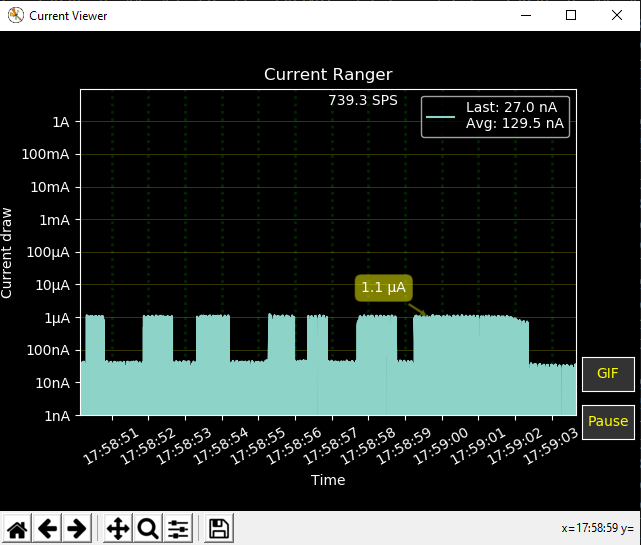Click the 'Last: 27.0 nA' legend text
Viewport: 641px width, 545px height.
pos(511,107)
